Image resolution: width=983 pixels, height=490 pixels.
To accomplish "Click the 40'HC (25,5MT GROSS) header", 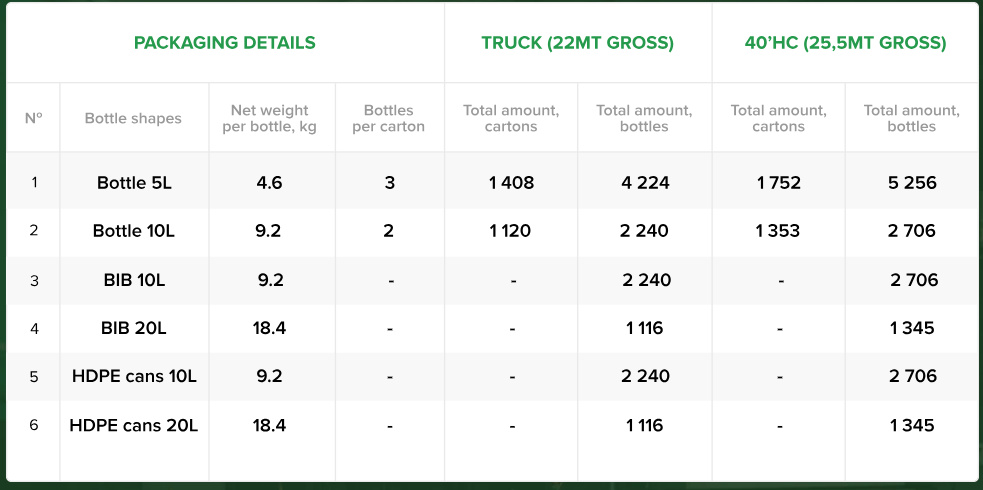I will 845,43.
